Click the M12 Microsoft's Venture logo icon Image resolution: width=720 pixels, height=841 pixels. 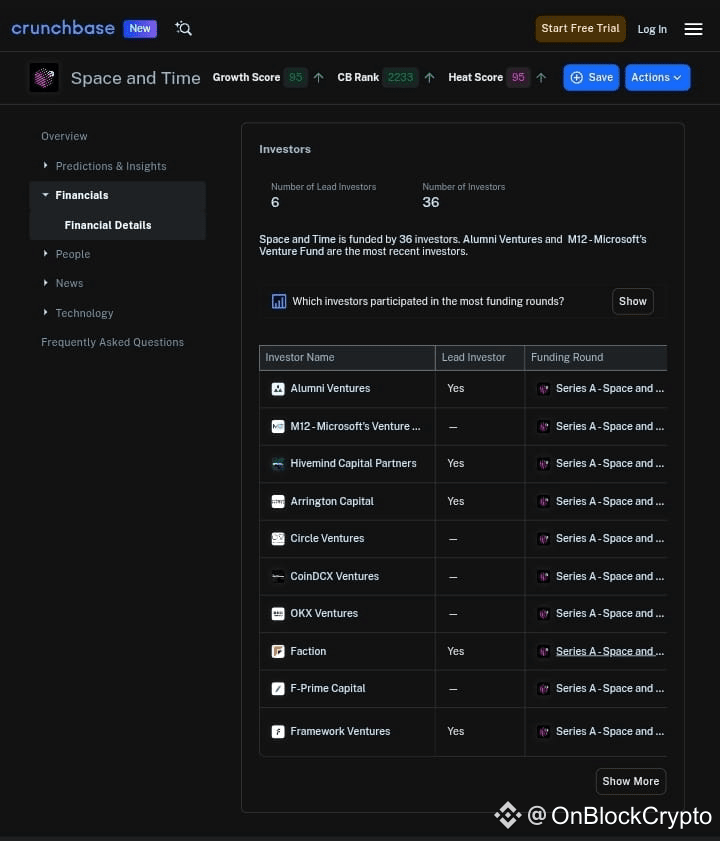pos(278,426)
